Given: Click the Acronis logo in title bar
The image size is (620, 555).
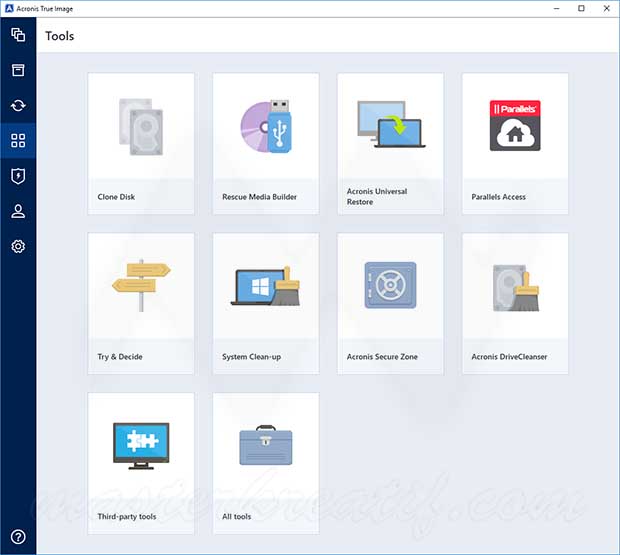Looking at the screenshot, I should click(x=9, y=8).
